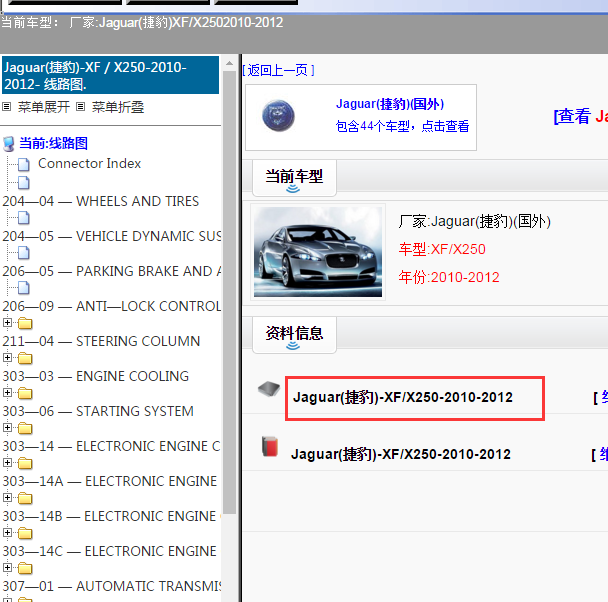Click the small icon before 菜单展开
The image size is (608, 602).
point(7,106)
